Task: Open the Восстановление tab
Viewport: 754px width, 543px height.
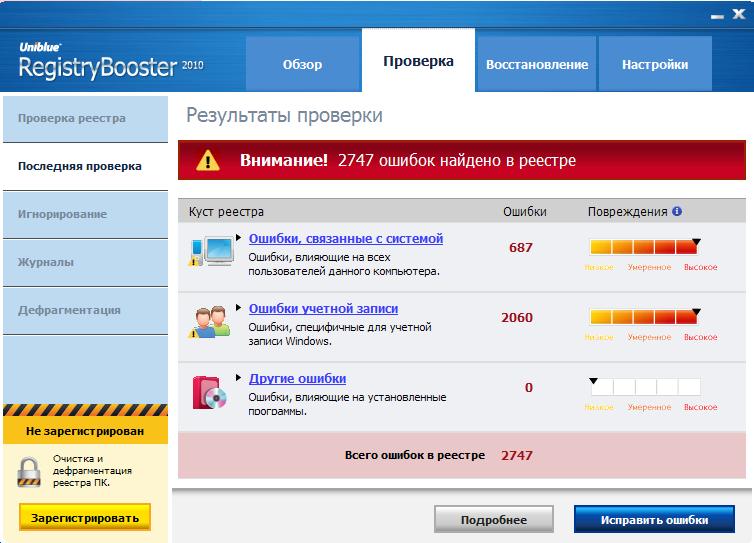Action: [x=537, y=65]
